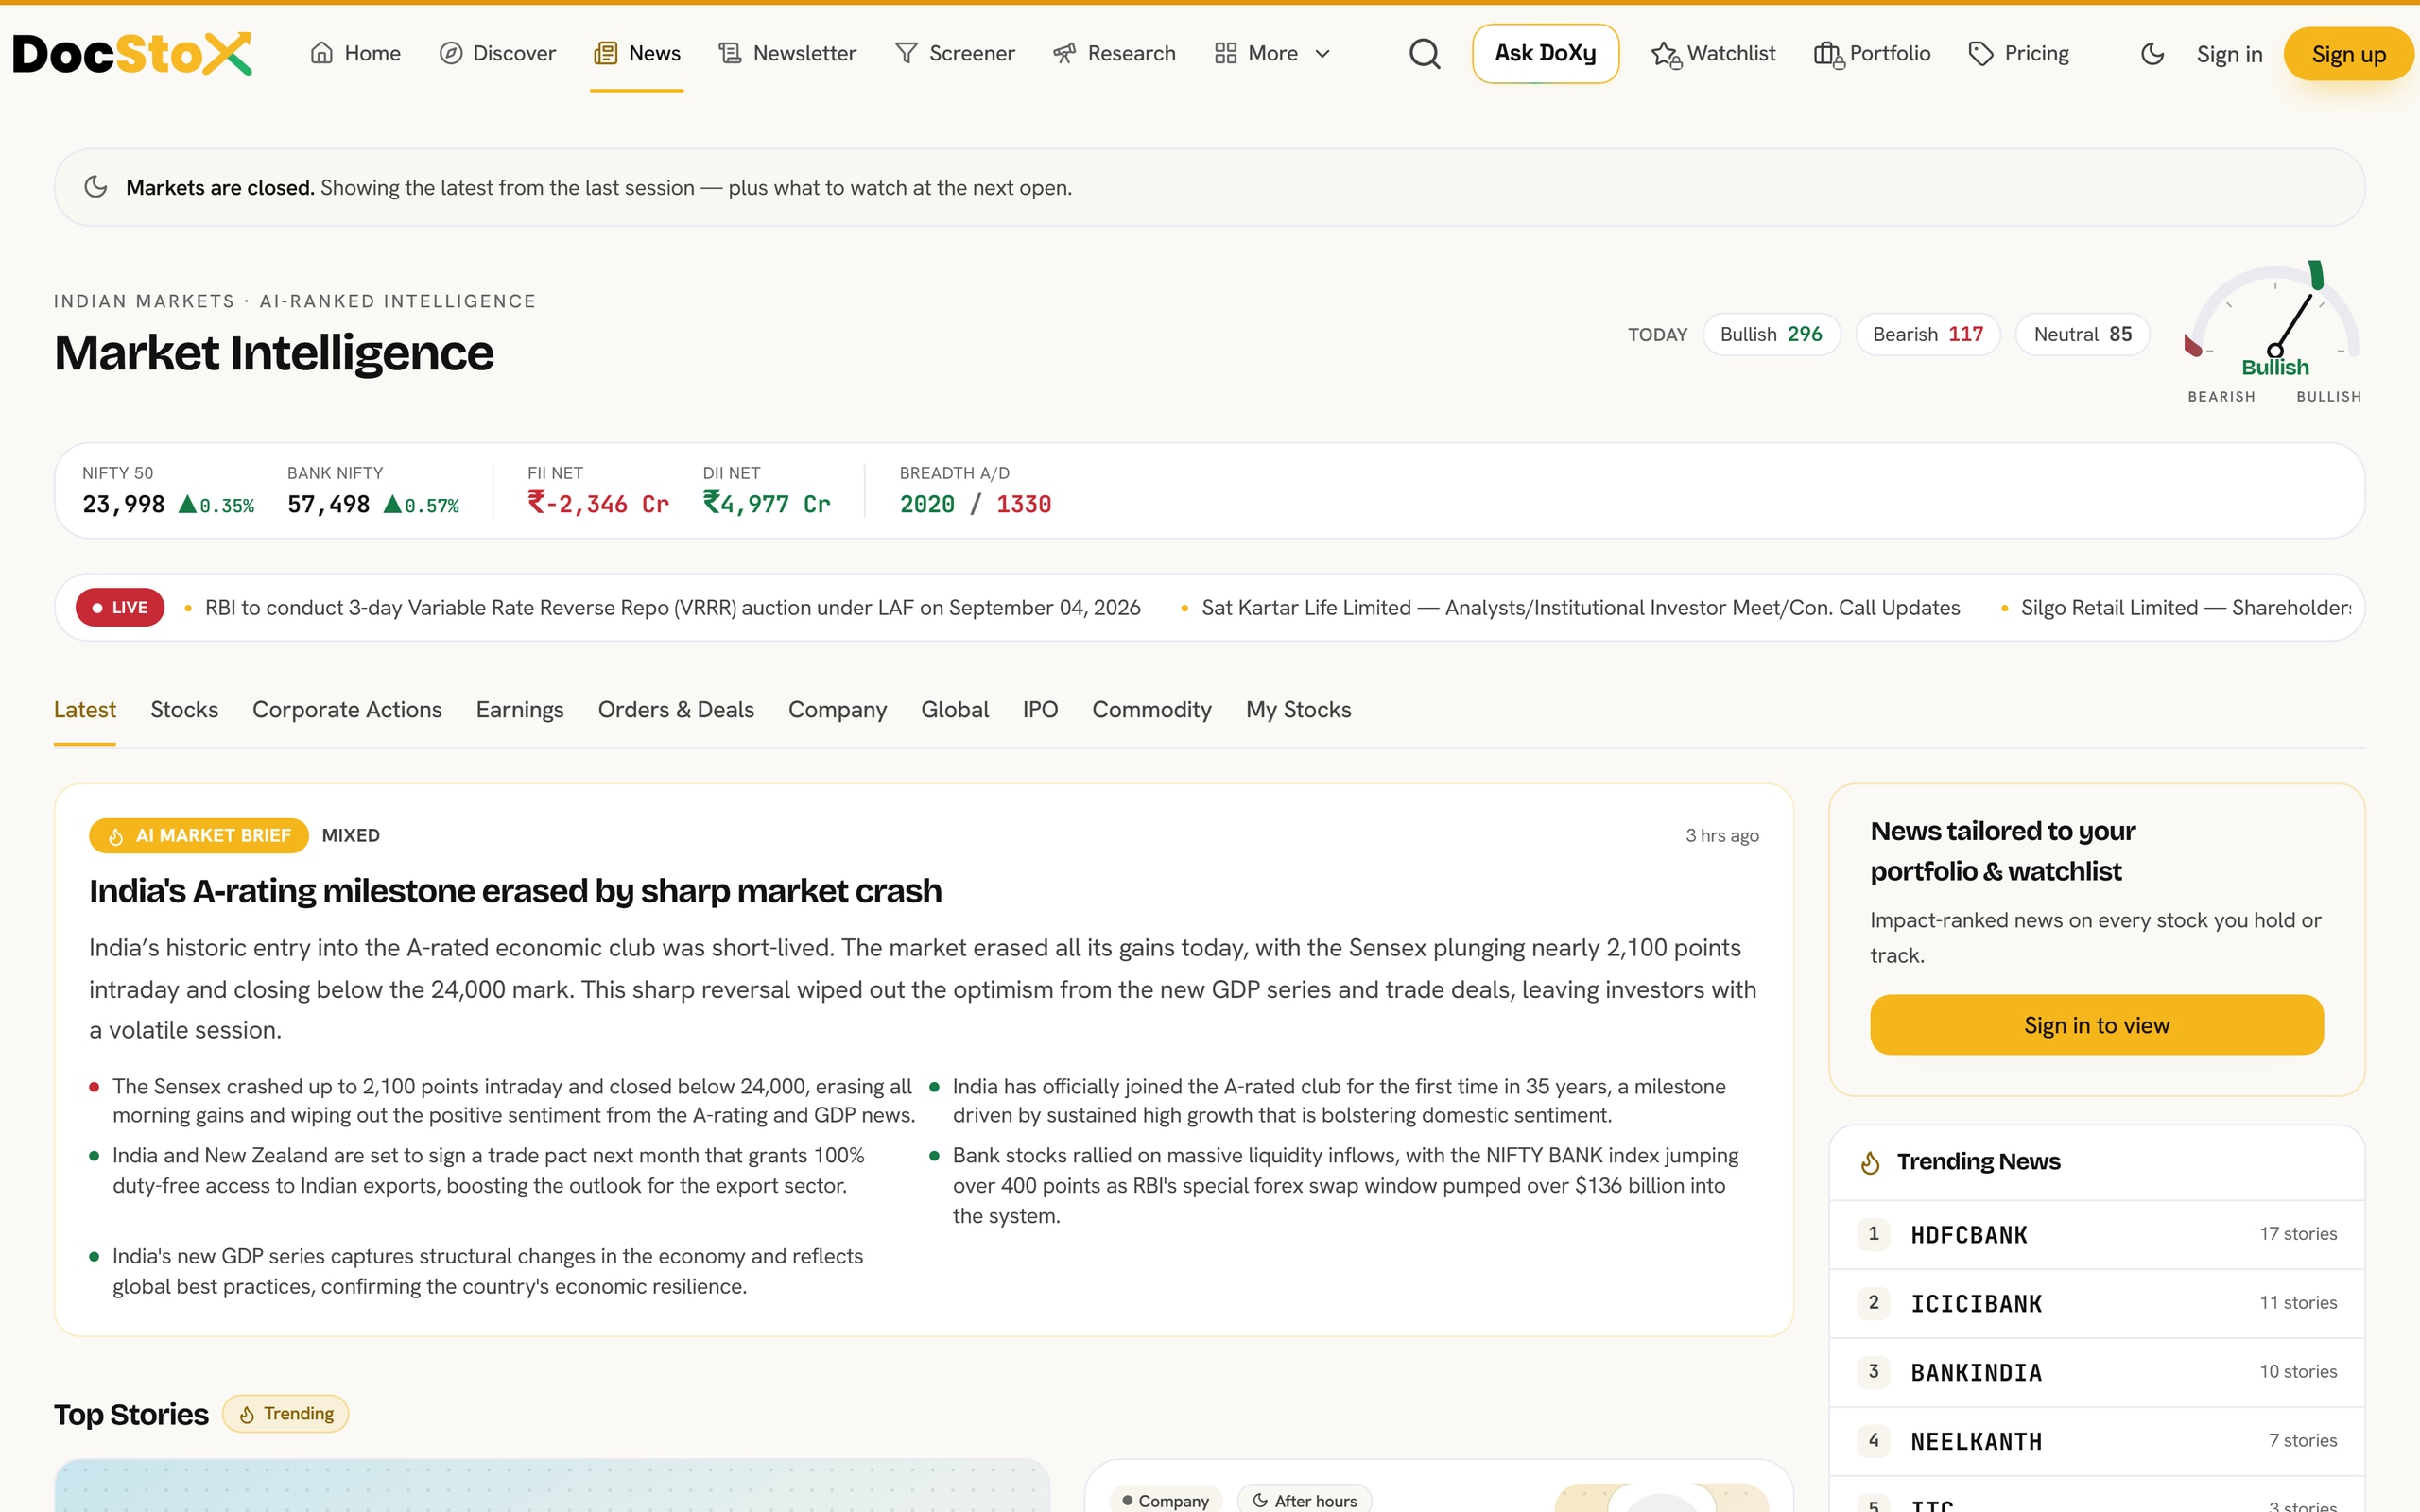2420x1512 pixels.
Task: Click the Top Stories heading
Action: (x=131, y=1414)
